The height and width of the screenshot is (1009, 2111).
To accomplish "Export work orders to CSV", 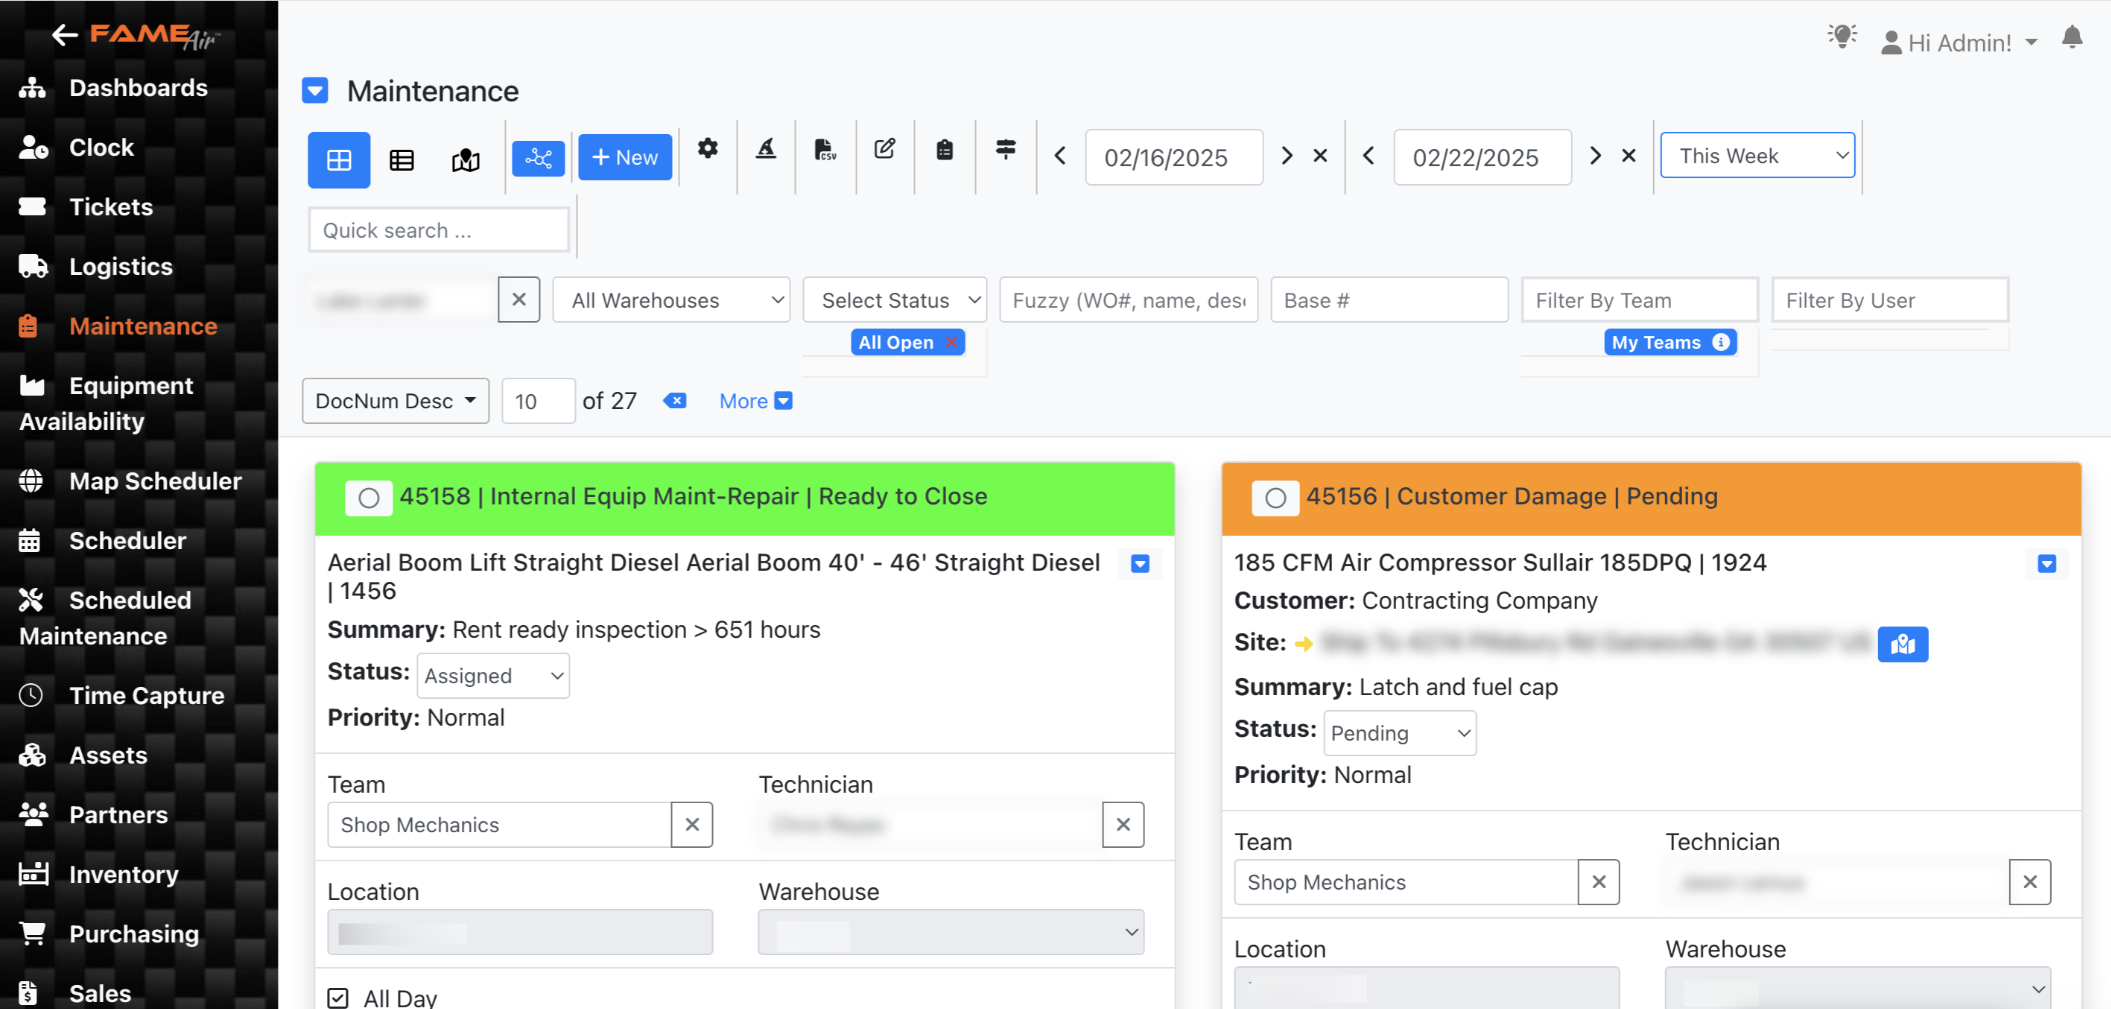I will point(825,150).
